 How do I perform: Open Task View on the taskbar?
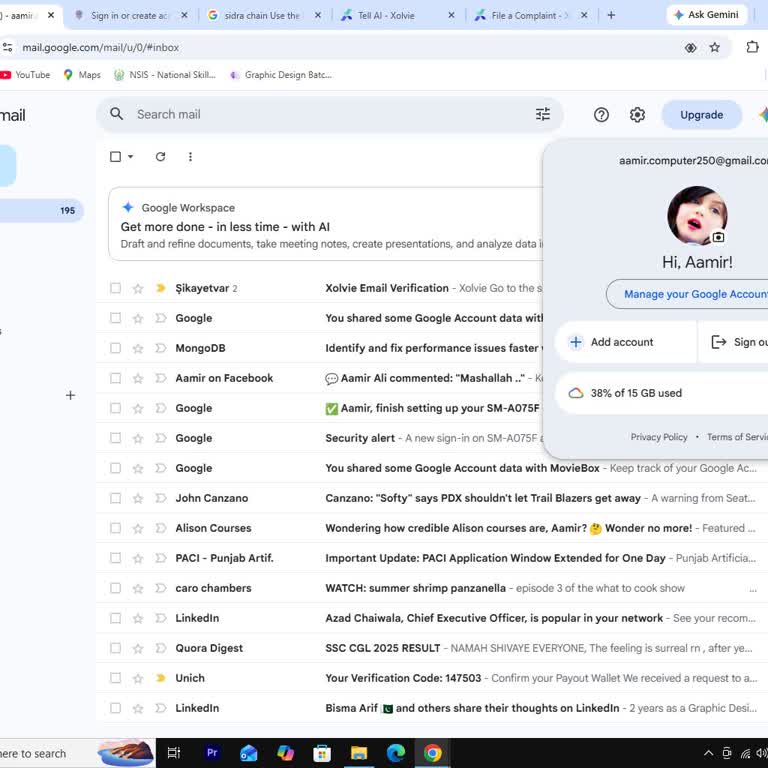(174, 753)
